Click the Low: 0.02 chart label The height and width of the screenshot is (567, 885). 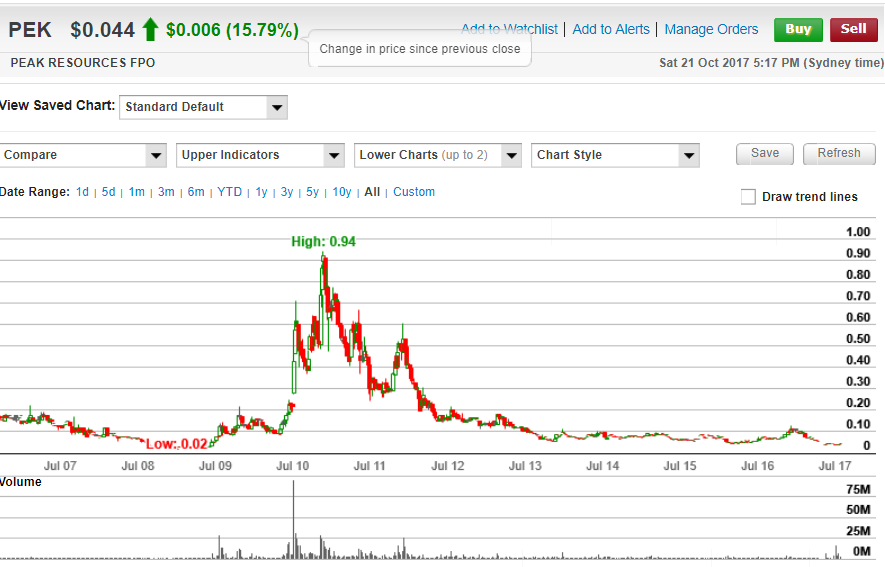(x=177, y=444)
